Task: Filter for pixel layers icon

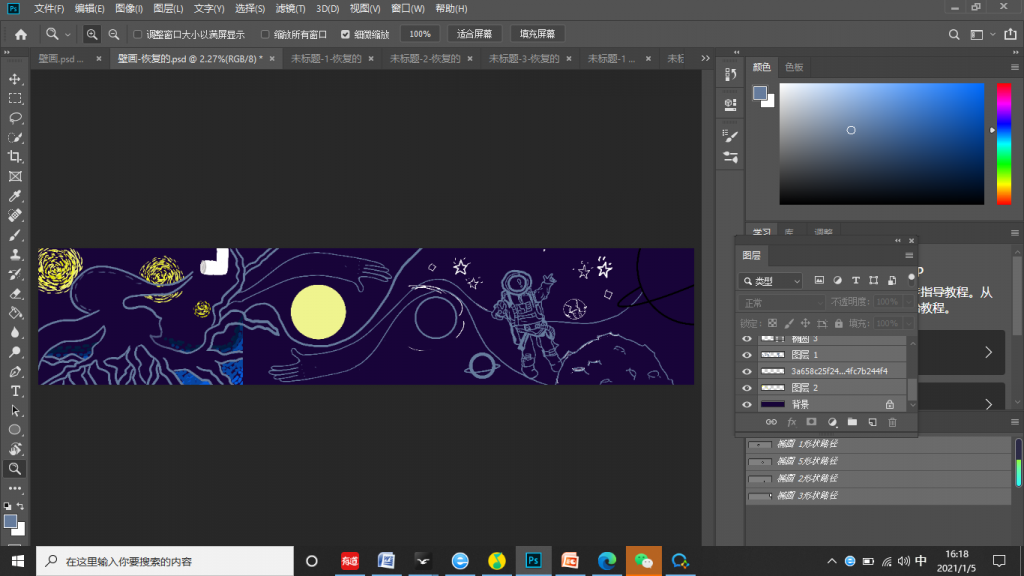Action: click(x=819, y=281)
